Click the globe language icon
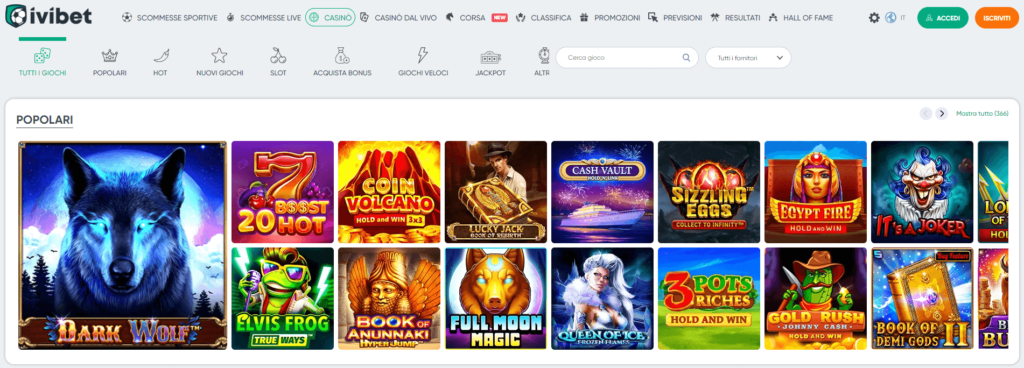Screen dimensions: 1024x368 (x=890, y=18)
